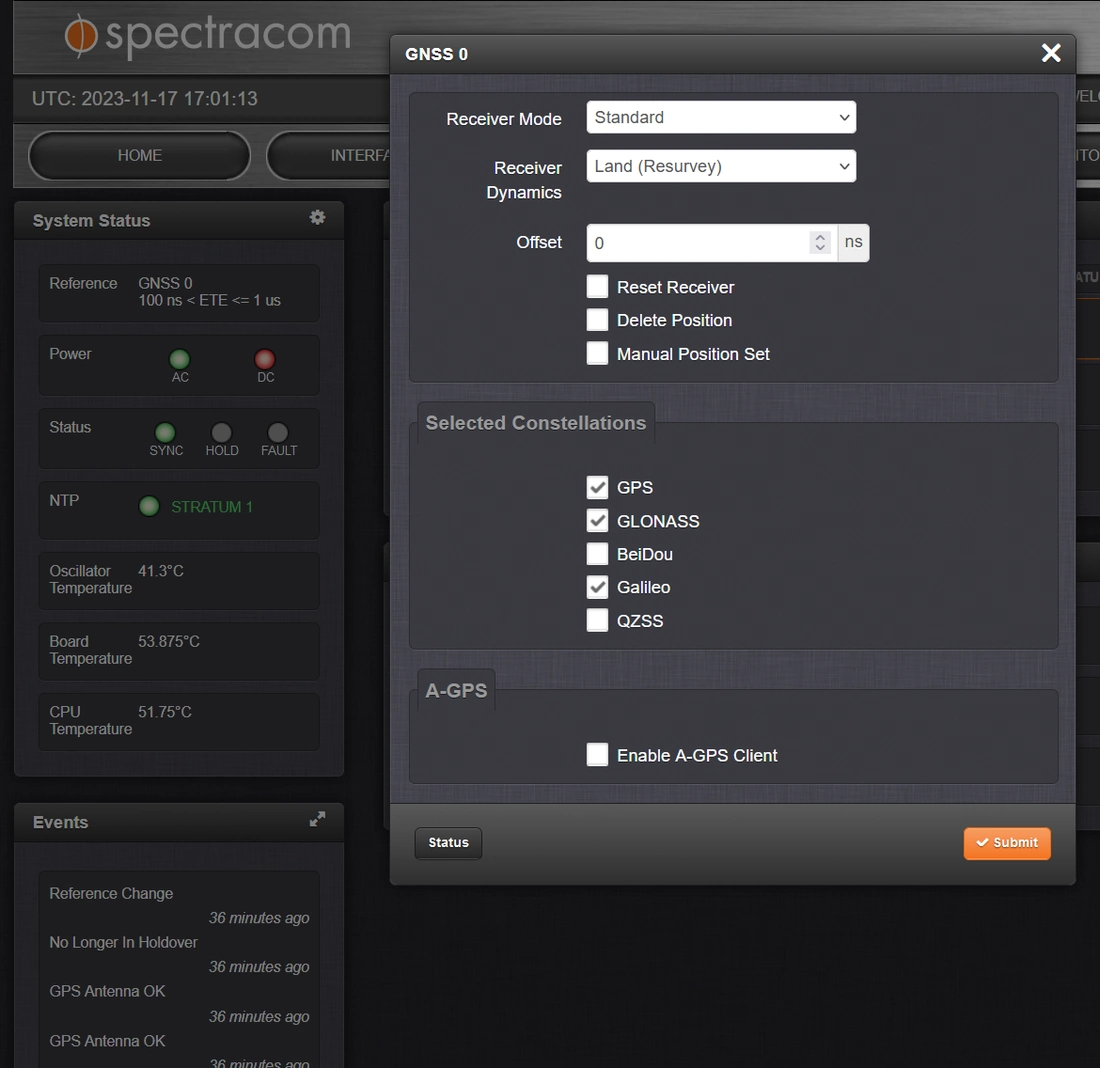Click the Reference Change event
The height and width of the screenshot is (1068, 1100).
pos(111,893)
